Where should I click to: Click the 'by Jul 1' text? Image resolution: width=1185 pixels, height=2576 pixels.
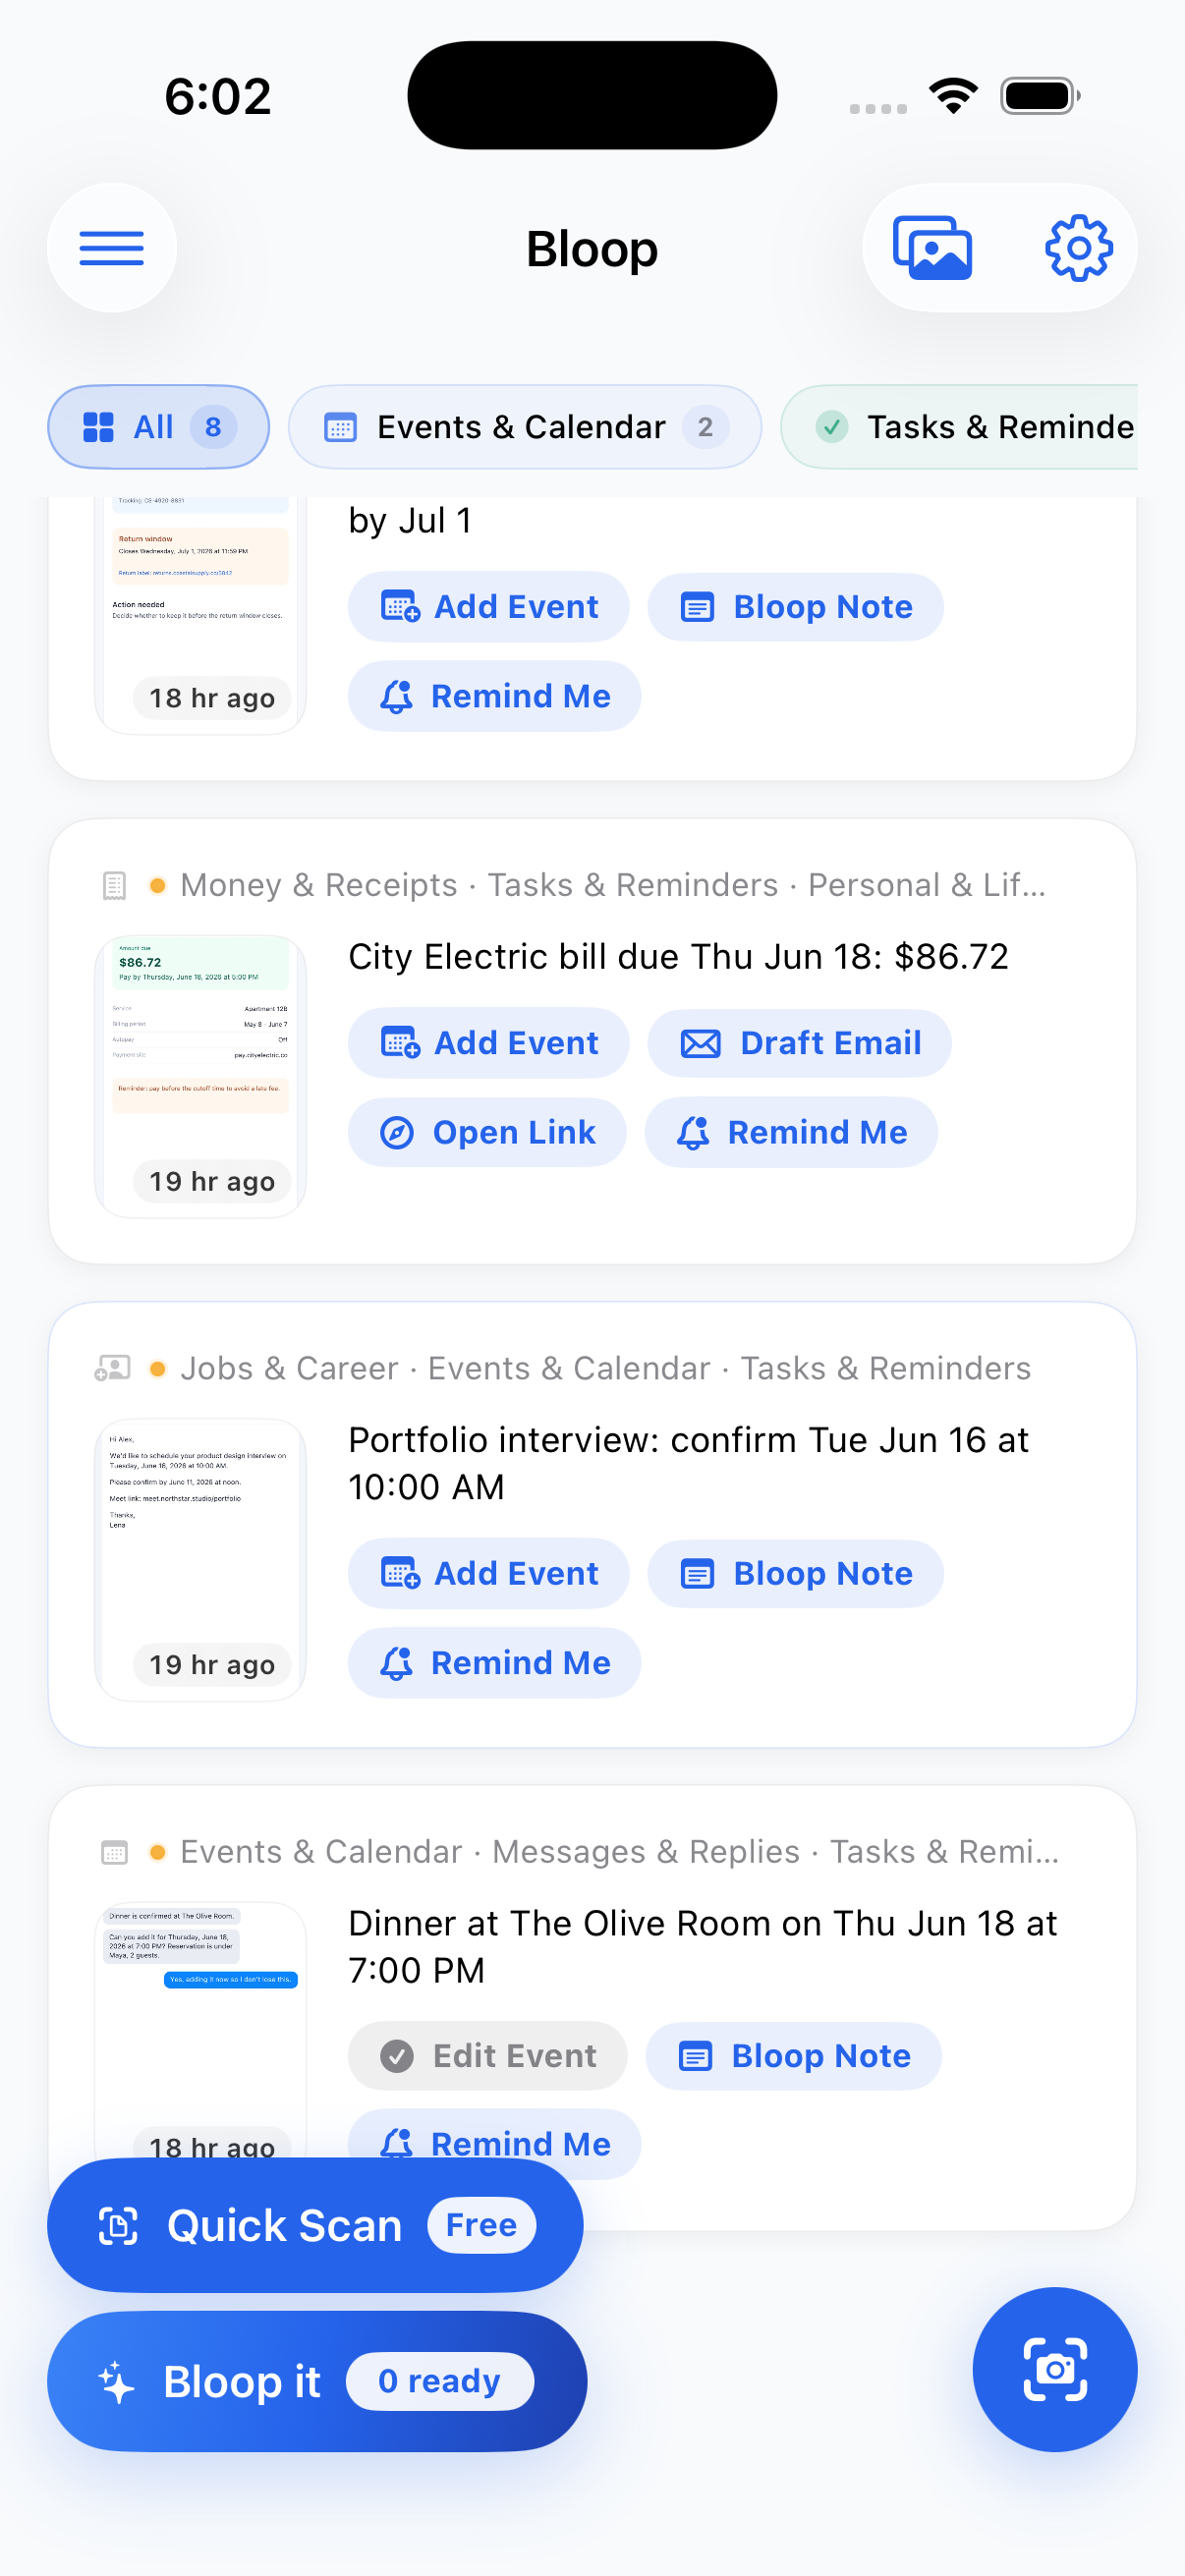pos(410,521)
